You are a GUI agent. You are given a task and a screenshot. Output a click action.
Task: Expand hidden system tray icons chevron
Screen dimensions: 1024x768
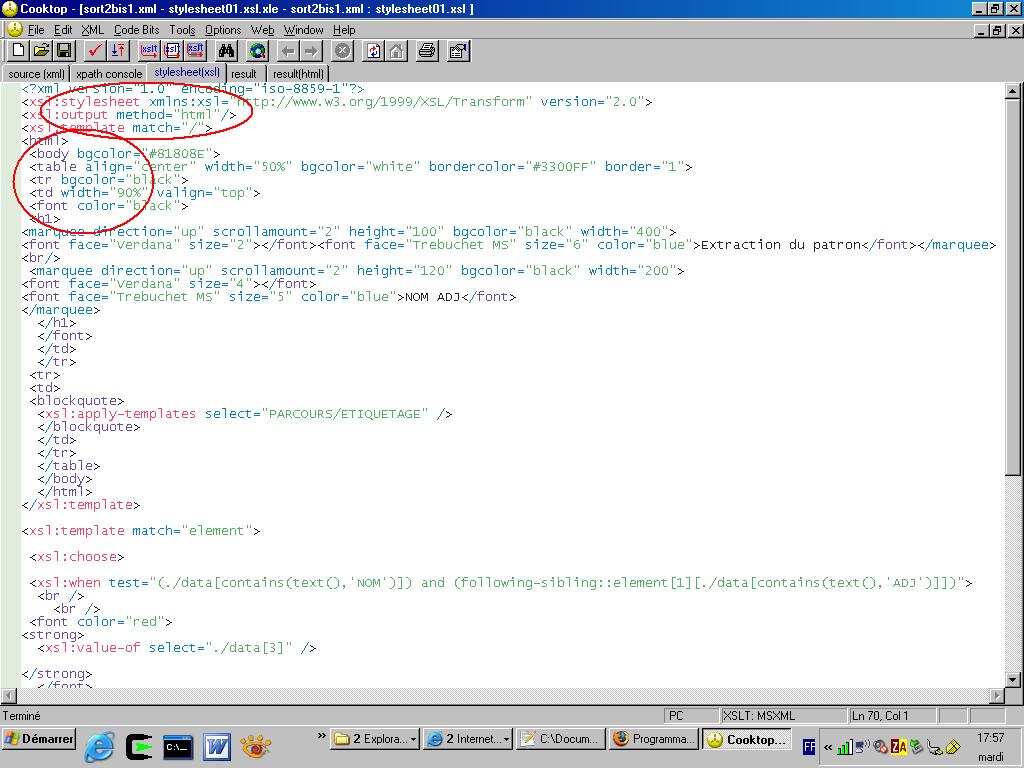[x=827, y=747]
